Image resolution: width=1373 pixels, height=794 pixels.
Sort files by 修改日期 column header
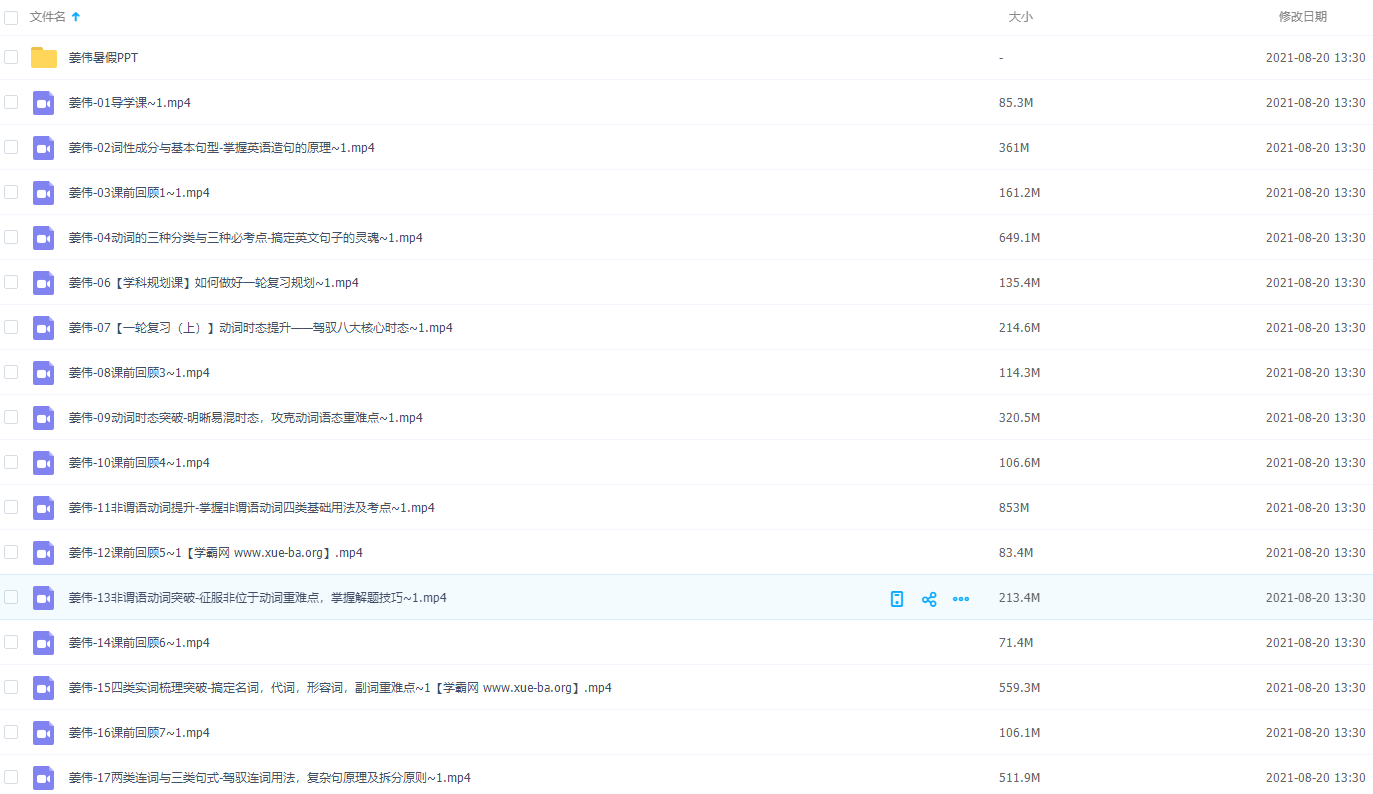tap(1302, 17)
